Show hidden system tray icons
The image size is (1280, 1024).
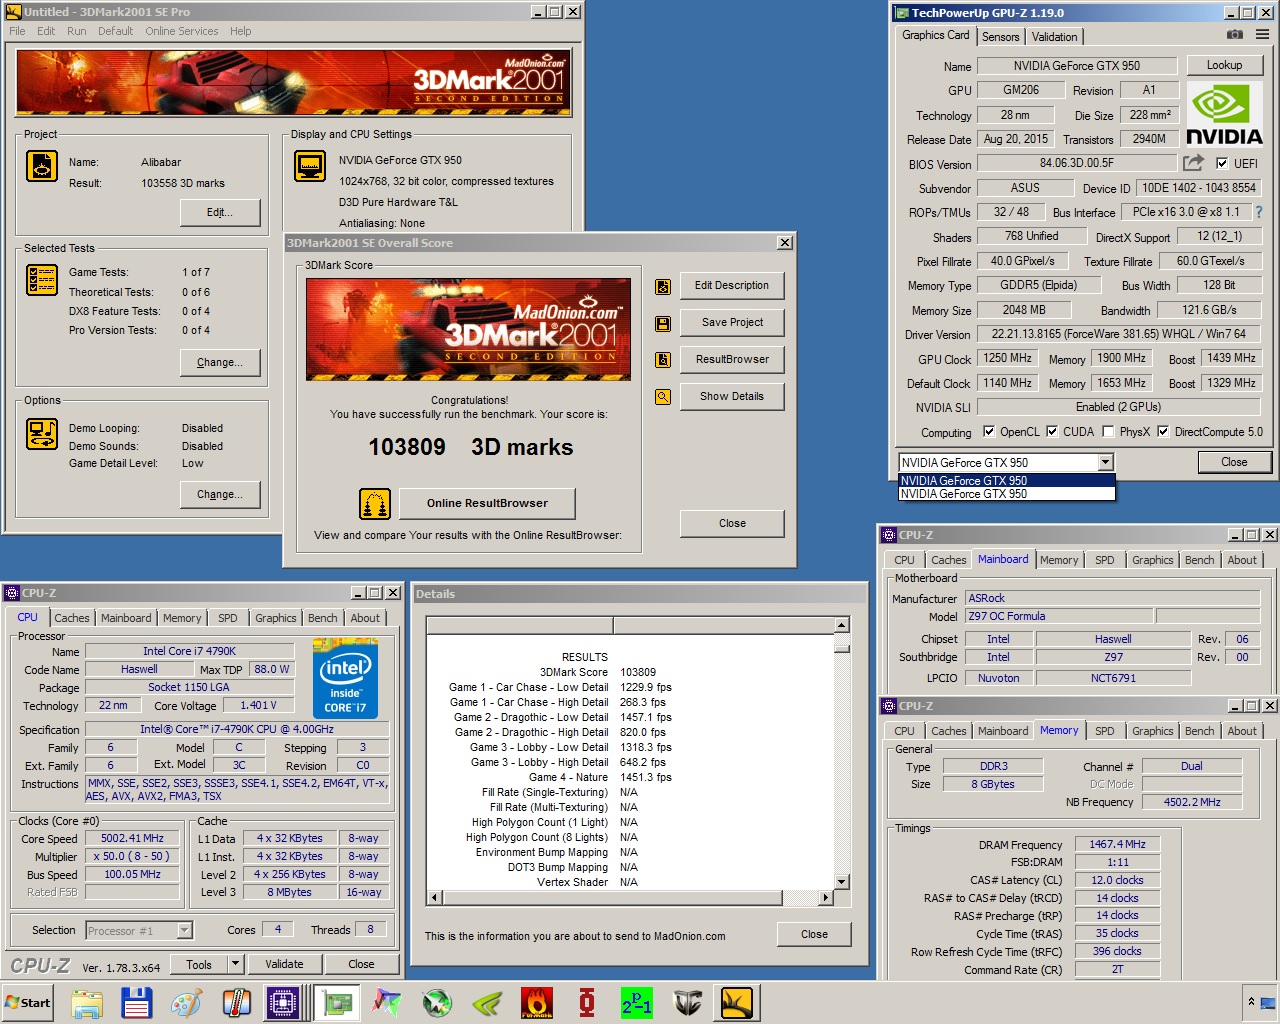pos(1250,1002)
